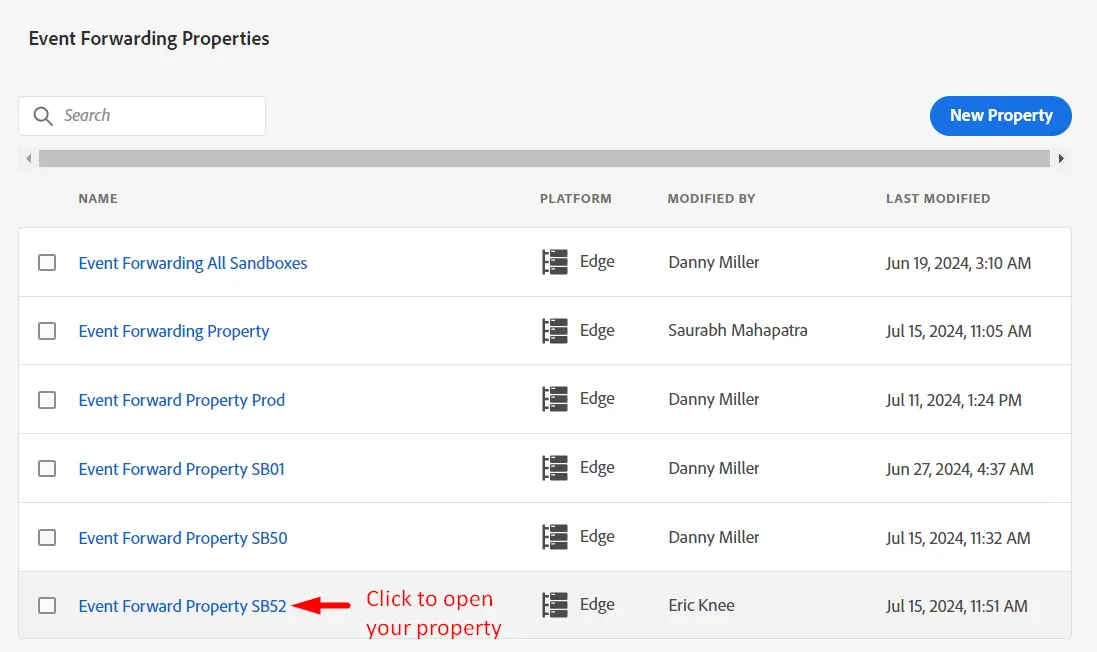Create a New Property
The width and height of the screenshot is (1097, 652).
point(1000,116)
